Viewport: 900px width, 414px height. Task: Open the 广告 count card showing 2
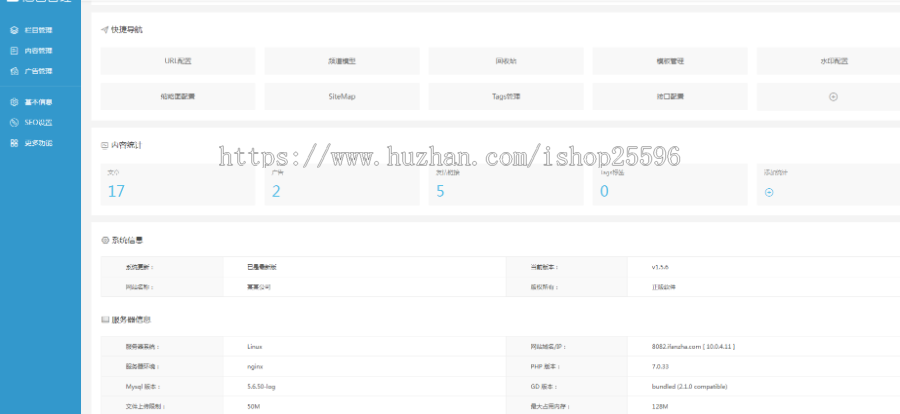[x=342, y=184]
